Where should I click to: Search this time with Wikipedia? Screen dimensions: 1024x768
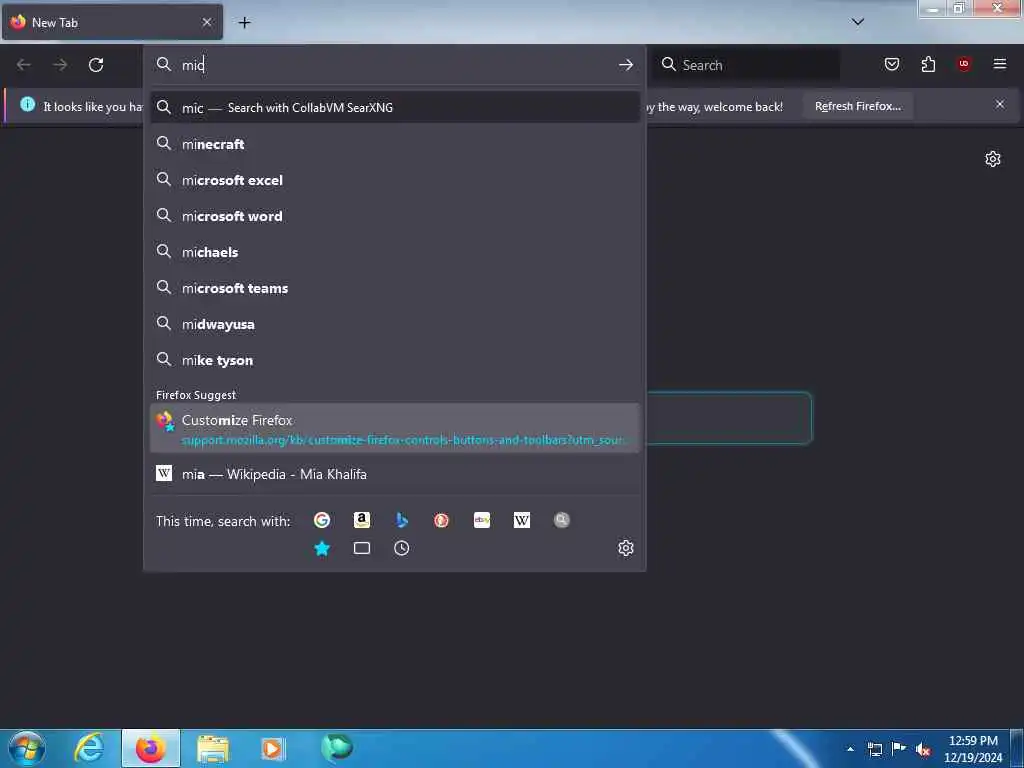tap(522, 520)
